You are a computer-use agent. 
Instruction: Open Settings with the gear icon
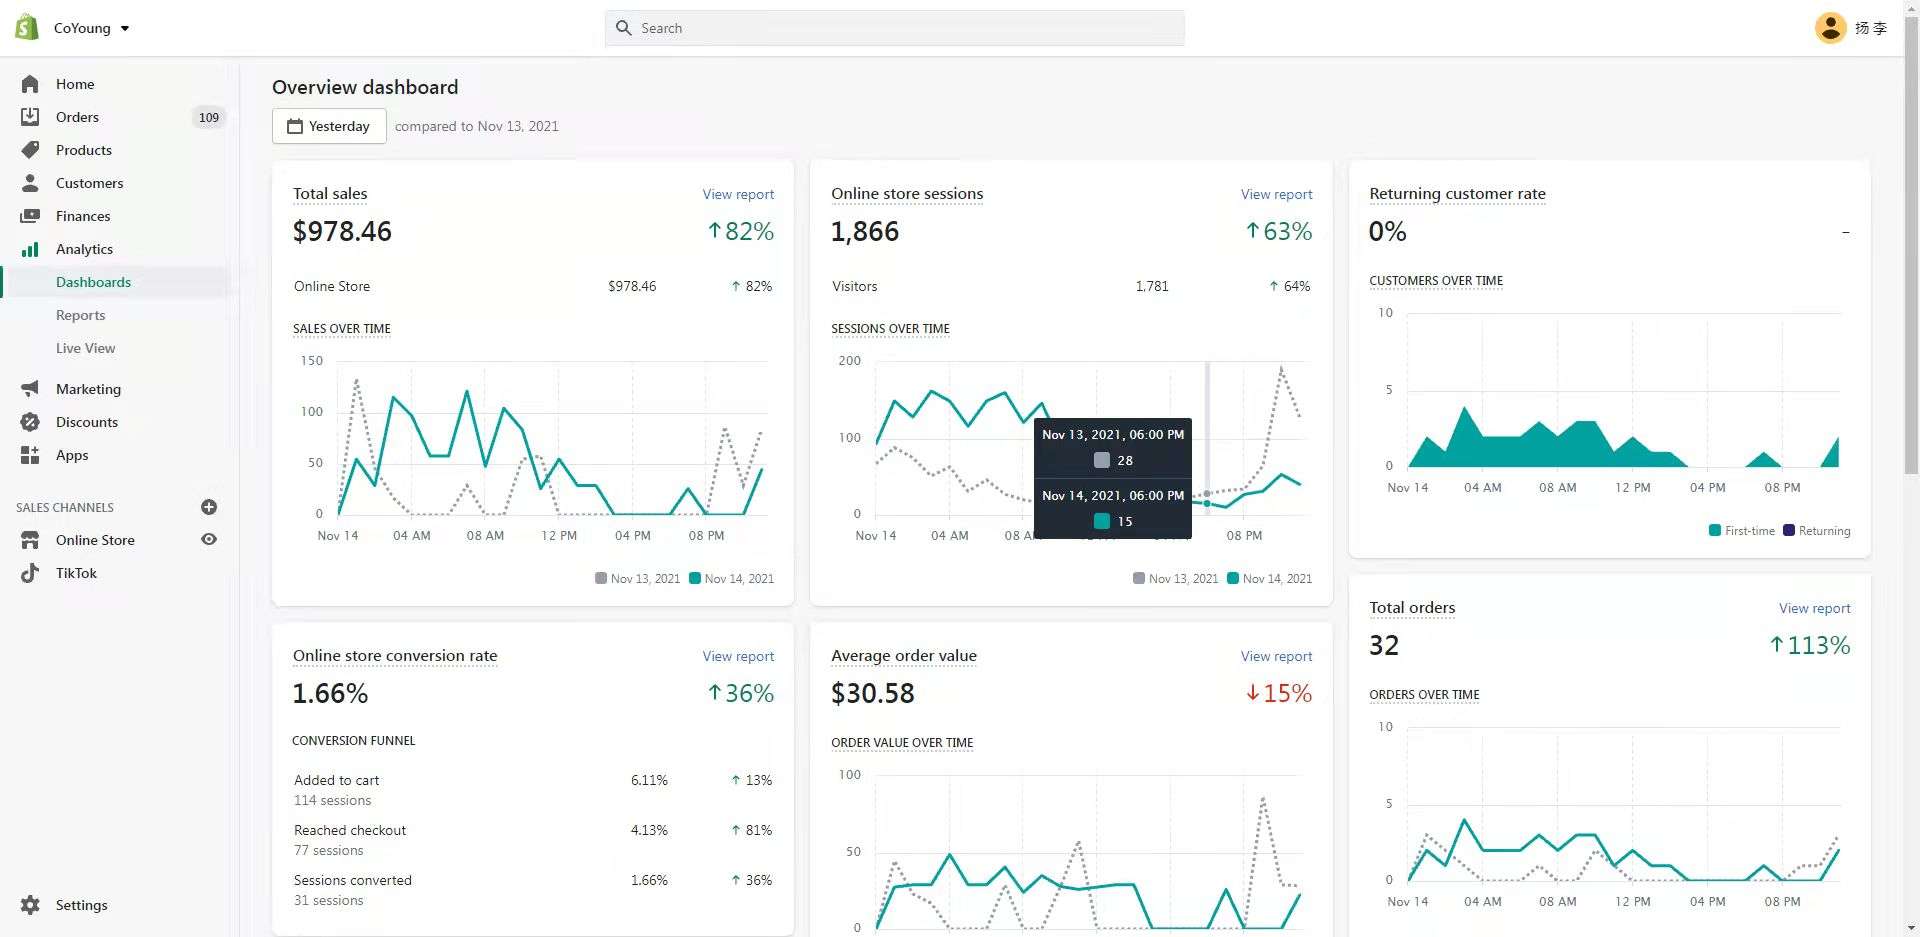tap(30, 905)
